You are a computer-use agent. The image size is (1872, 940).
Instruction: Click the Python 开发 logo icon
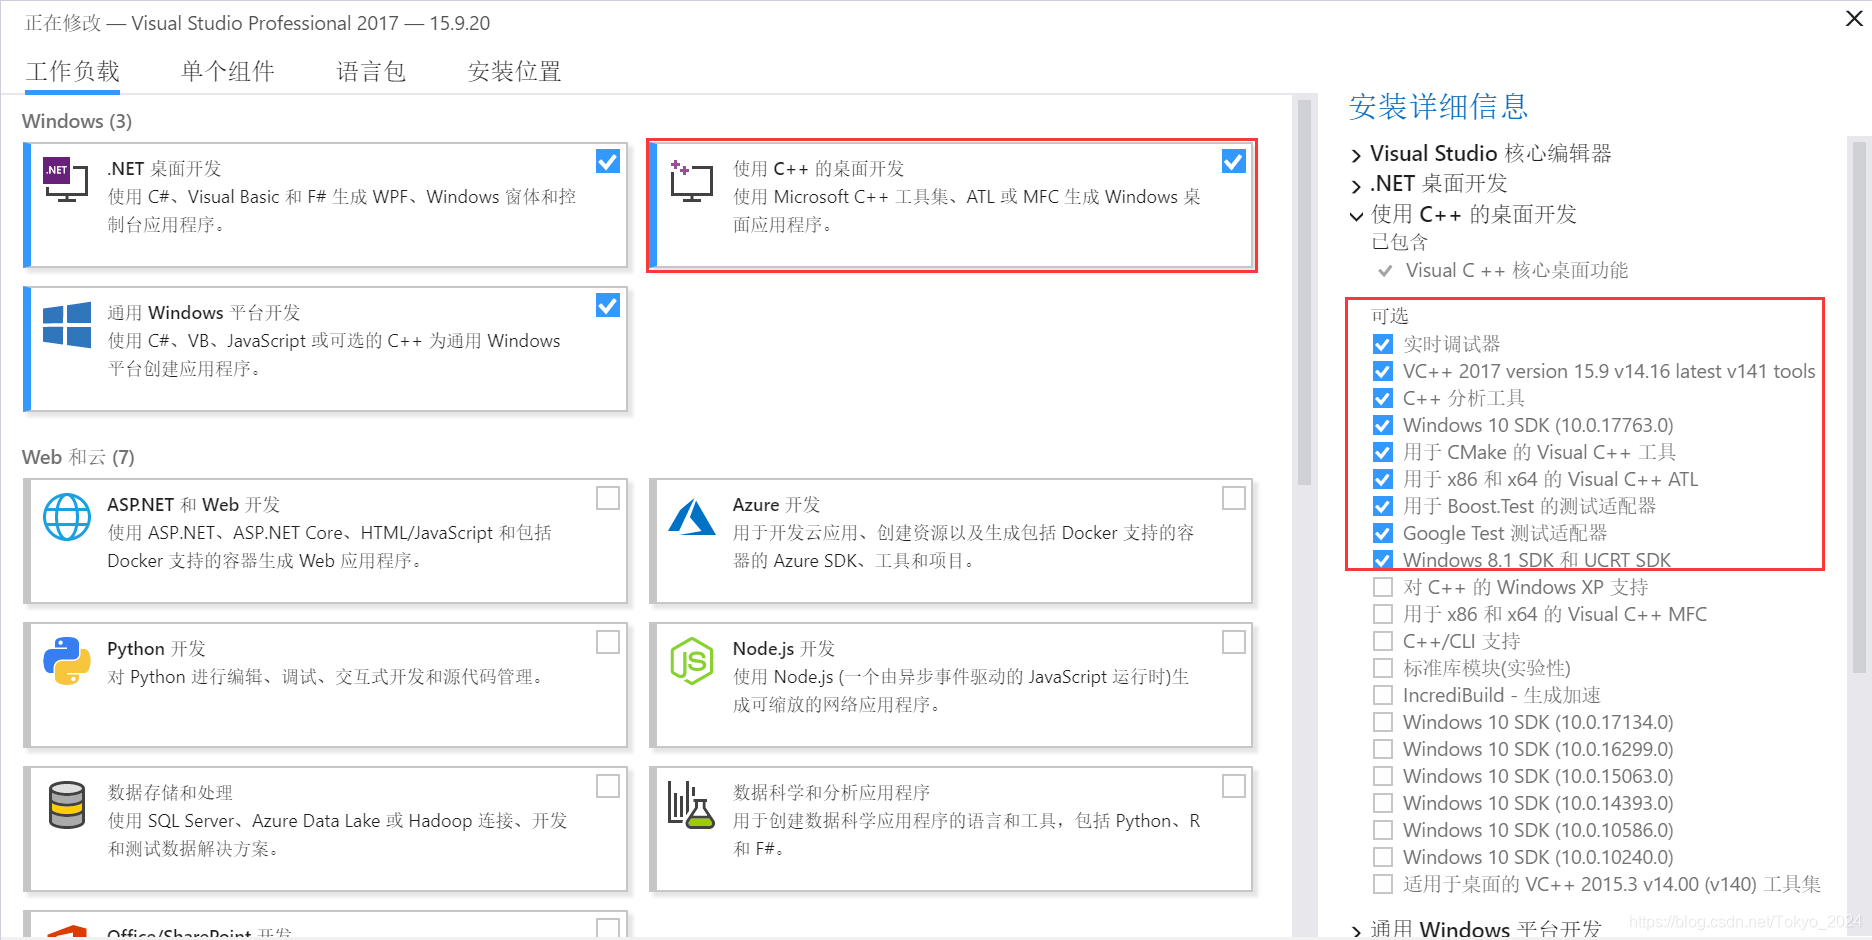pos(67,661)
